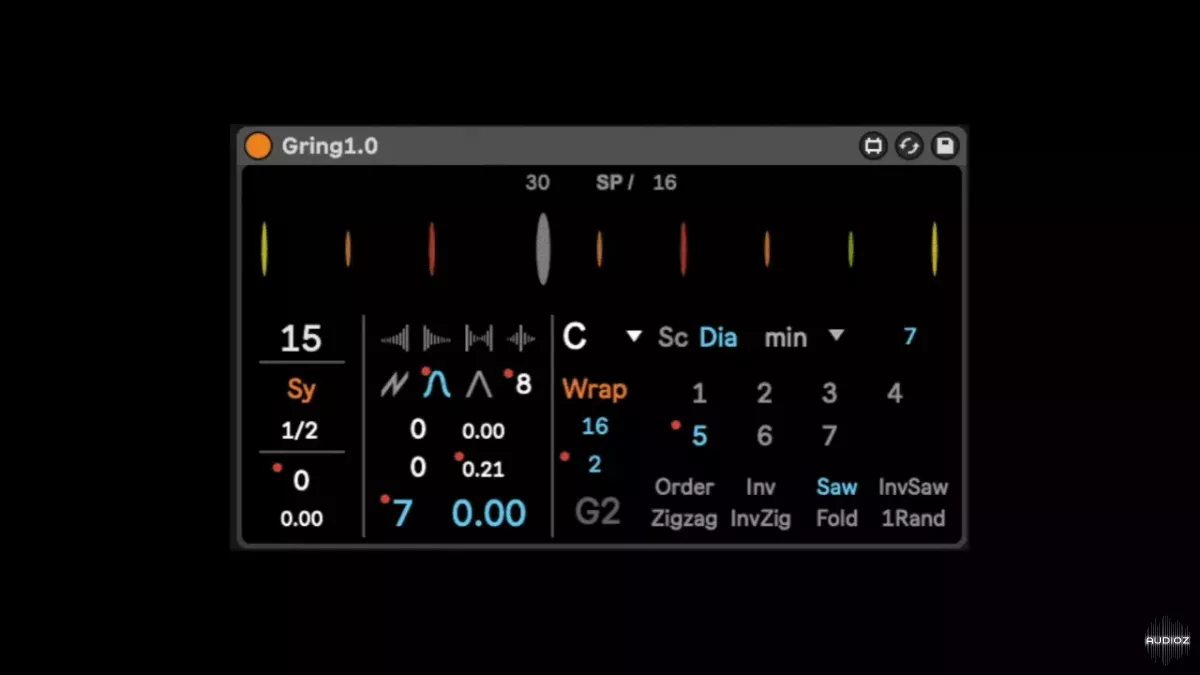Click the large 15 number box
Image resolution: width=1200 pixels, height=675 pixels.
pos(301,339)
